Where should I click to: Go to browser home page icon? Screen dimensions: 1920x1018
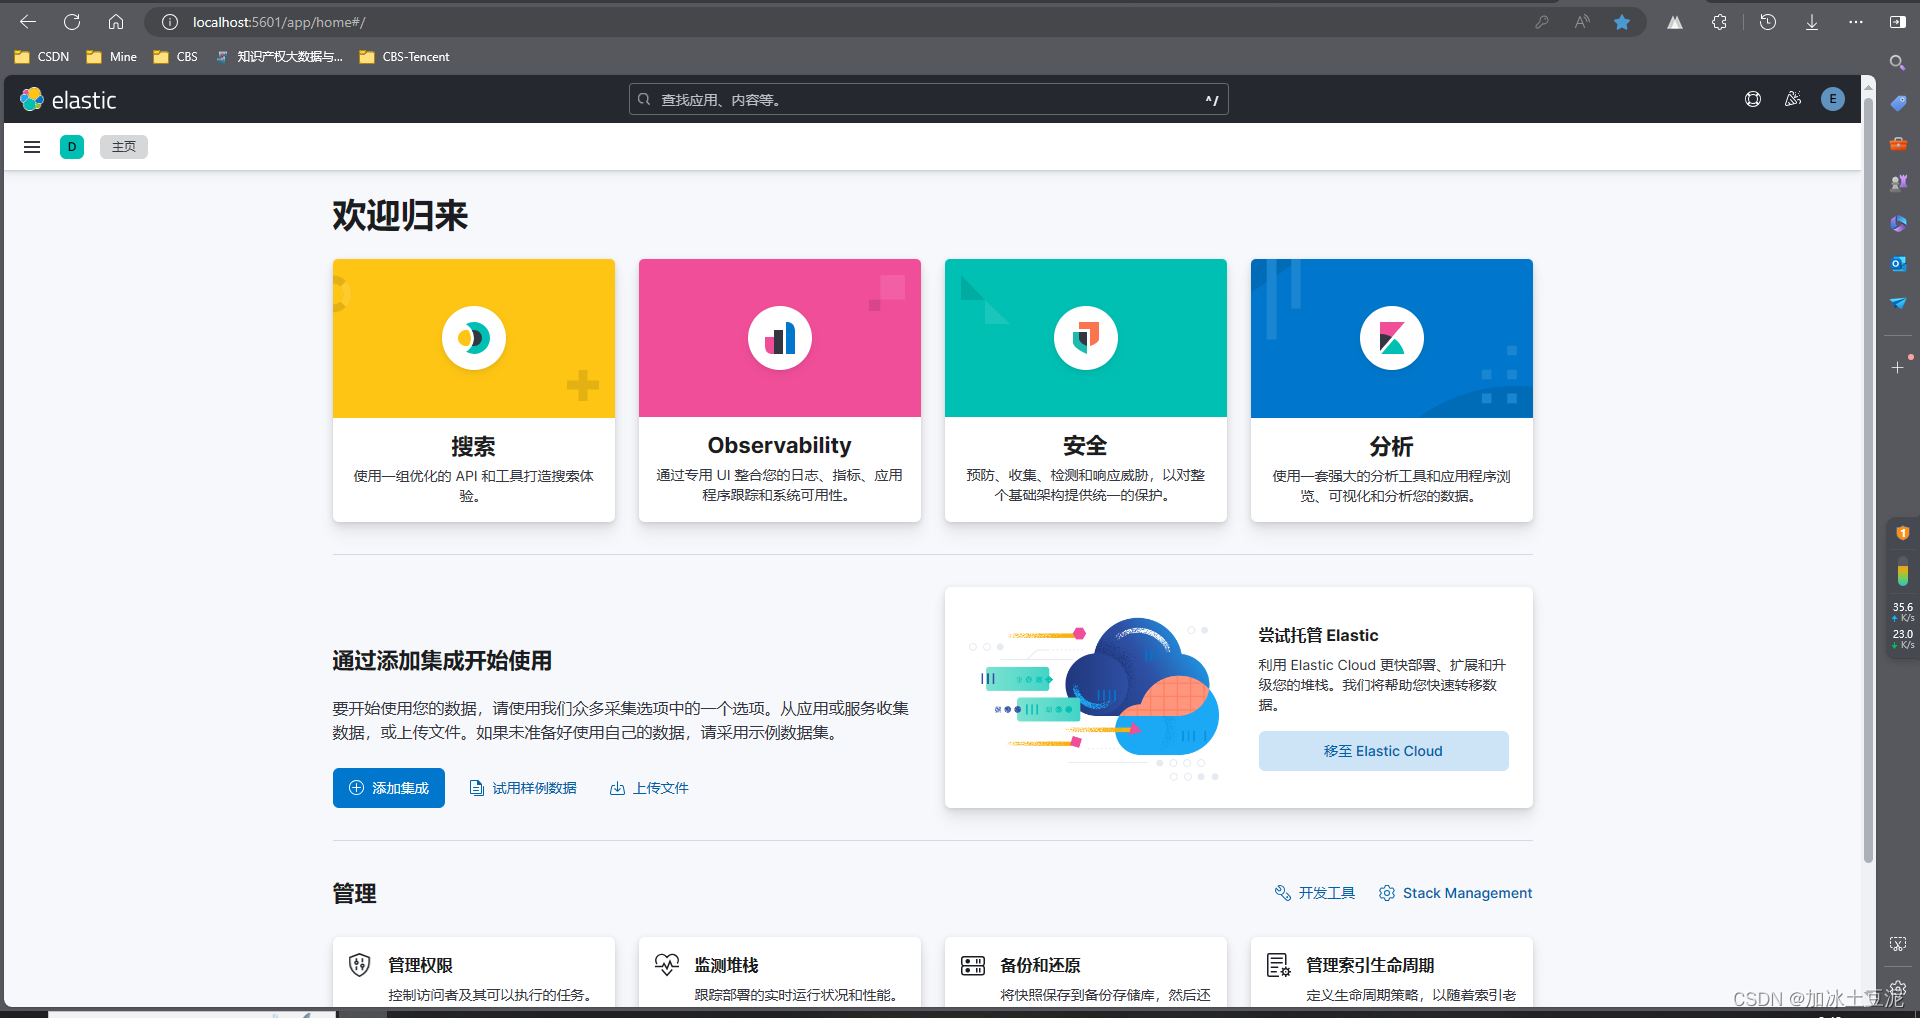tap(116, 22)
